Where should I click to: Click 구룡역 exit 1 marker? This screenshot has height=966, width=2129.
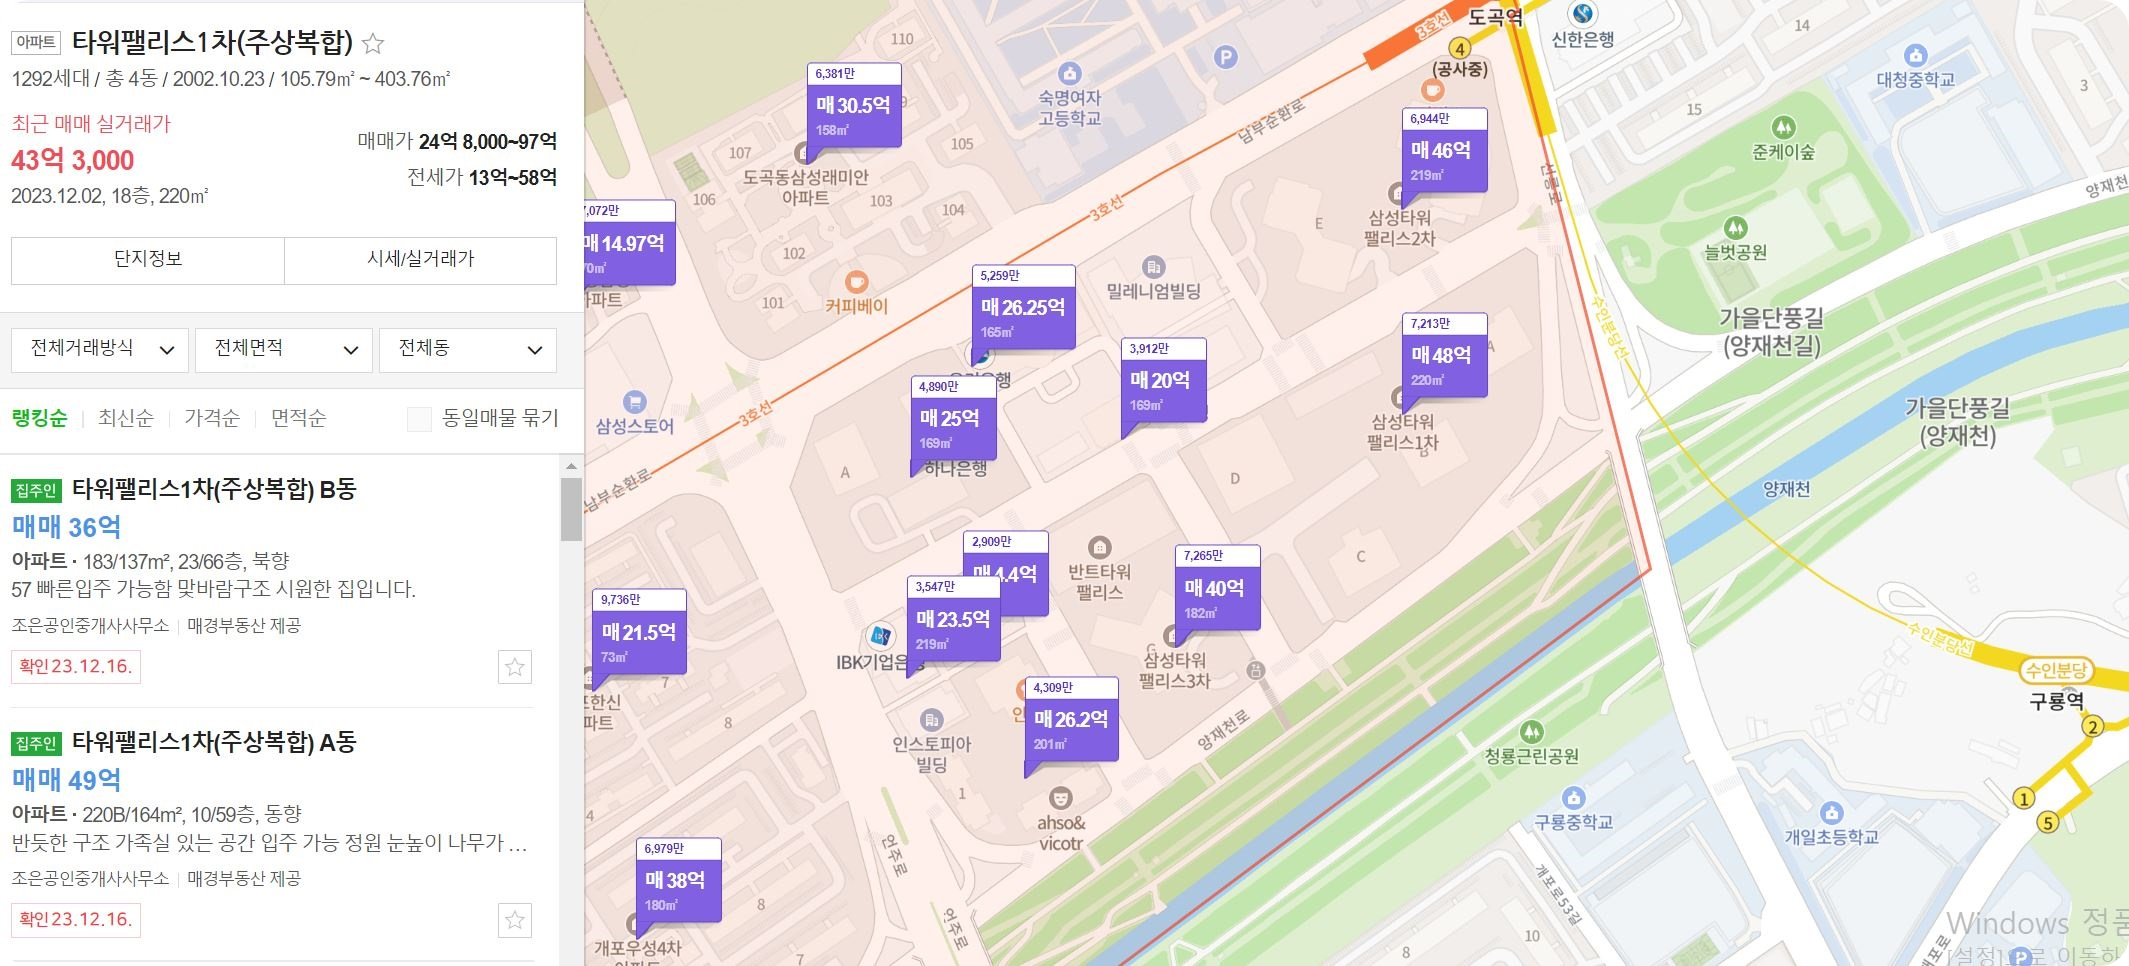pos(2023,798)
